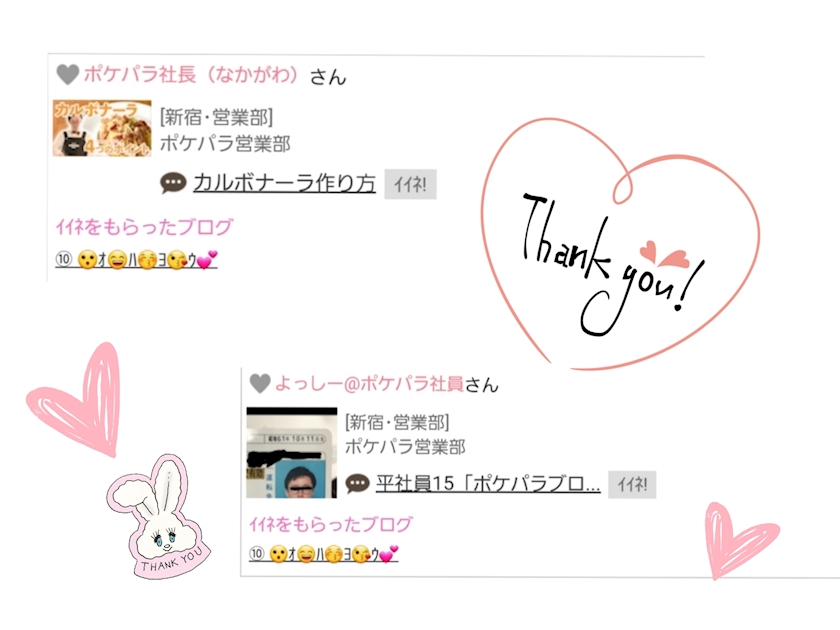Viewport: 840px width, 630px height.
Task: Click the gray heart beside よっしー@ポケパラ社員
Action: [260, 384]
